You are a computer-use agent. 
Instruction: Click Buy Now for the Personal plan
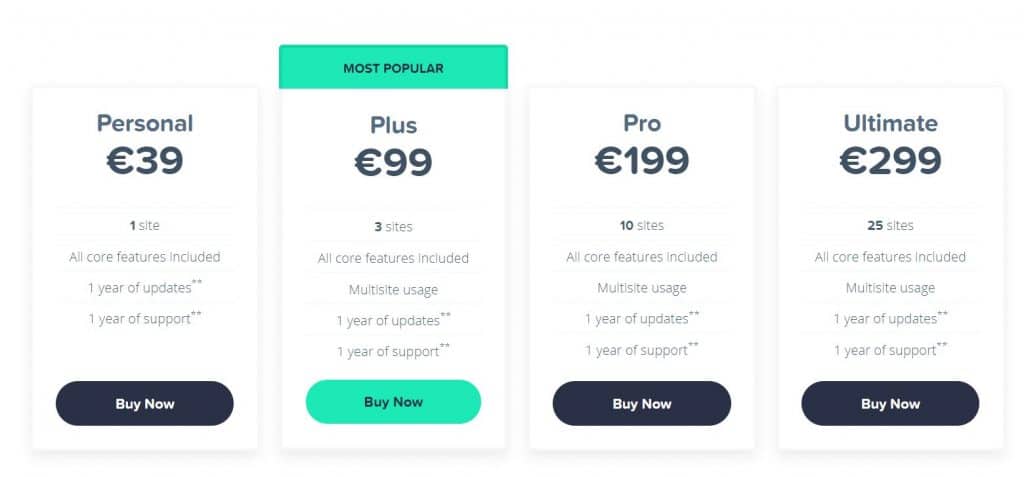(x=144, y=404)
